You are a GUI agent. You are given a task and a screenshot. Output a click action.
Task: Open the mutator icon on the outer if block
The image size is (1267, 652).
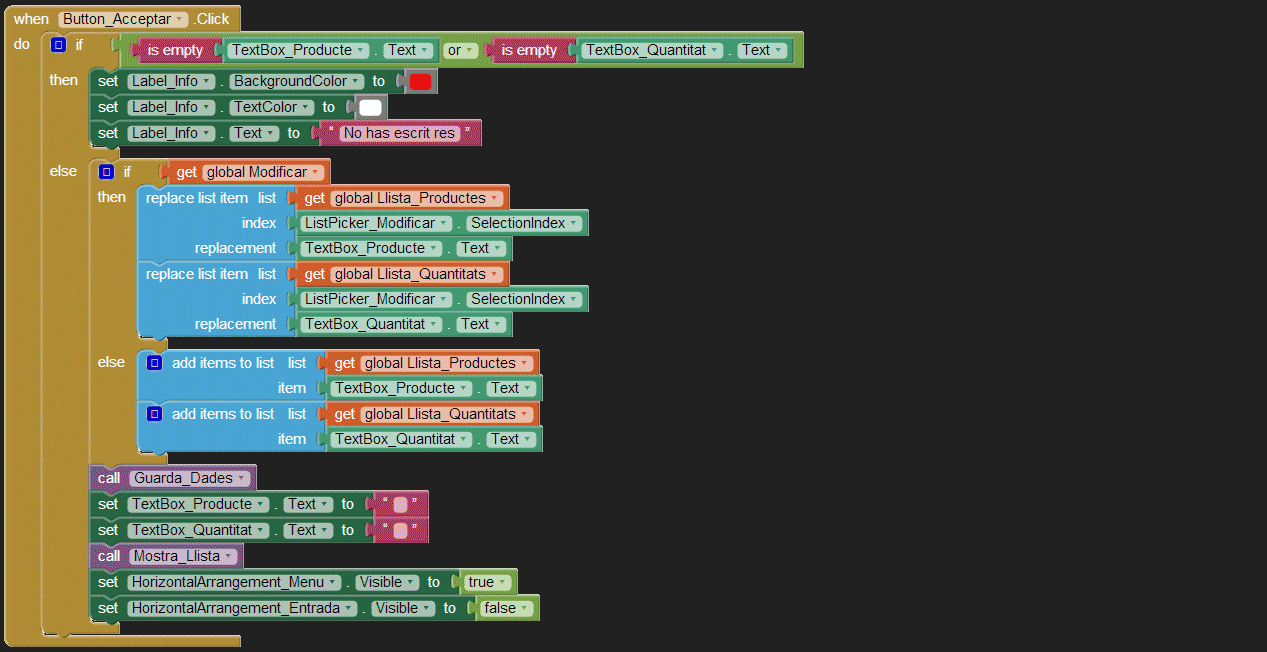(58, 45)
